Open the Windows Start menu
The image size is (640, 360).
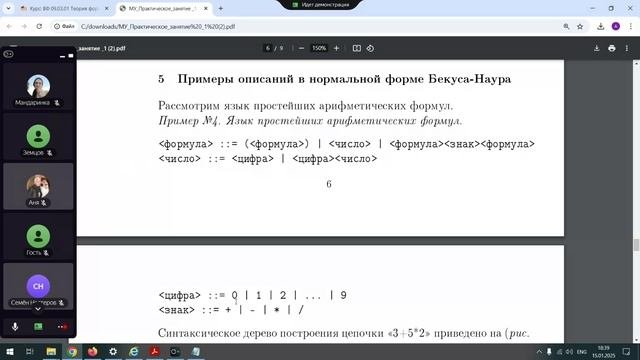[9, 351]
